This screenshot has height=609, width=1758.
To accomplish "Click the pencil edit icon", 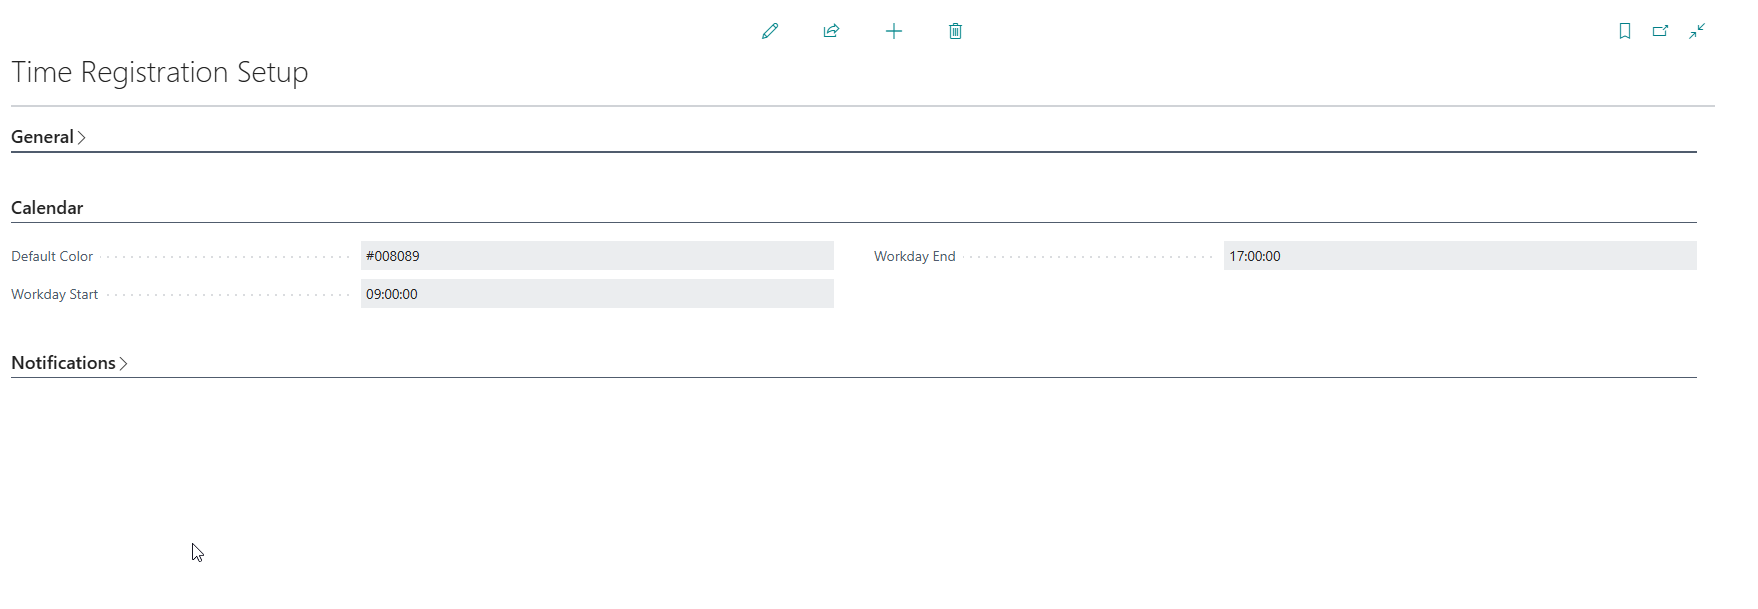I will (x=770, y=31).
